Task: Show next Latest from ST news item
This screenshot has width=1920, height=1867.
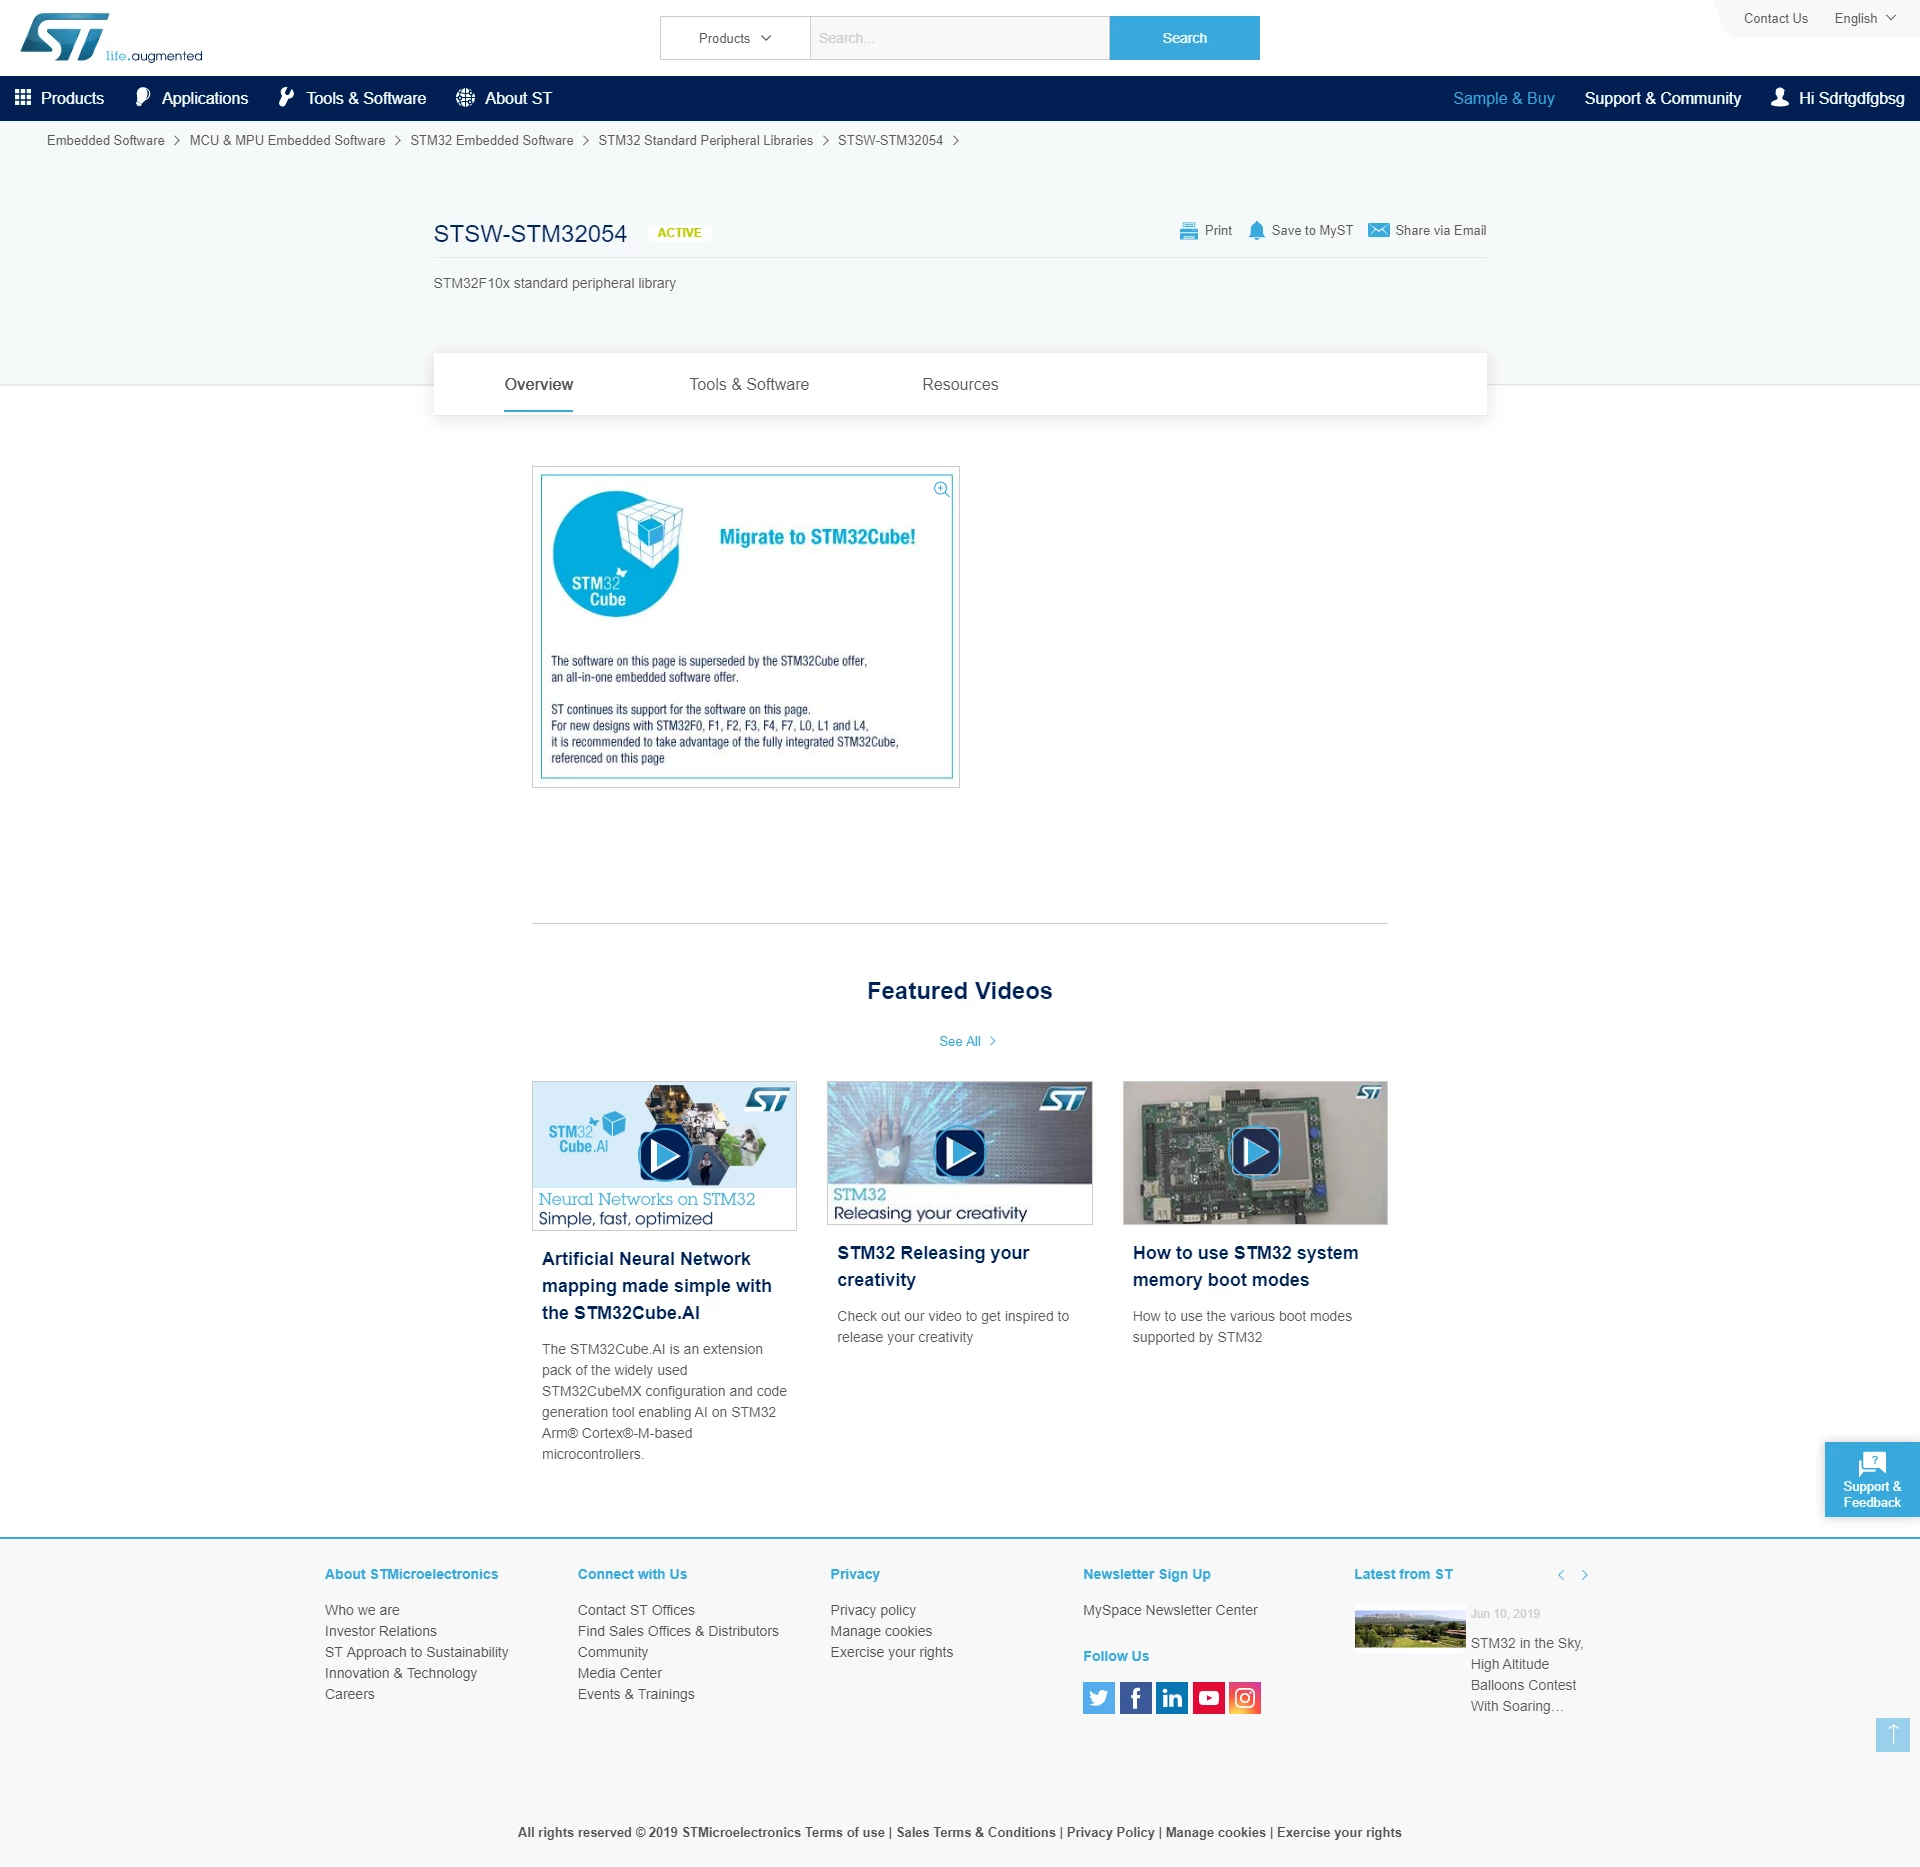Action: pos(1585,1575)
